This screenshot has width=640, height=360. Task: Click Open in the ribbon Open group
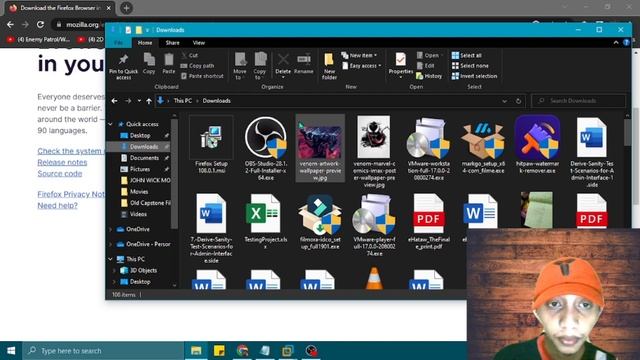pos(428,55)
